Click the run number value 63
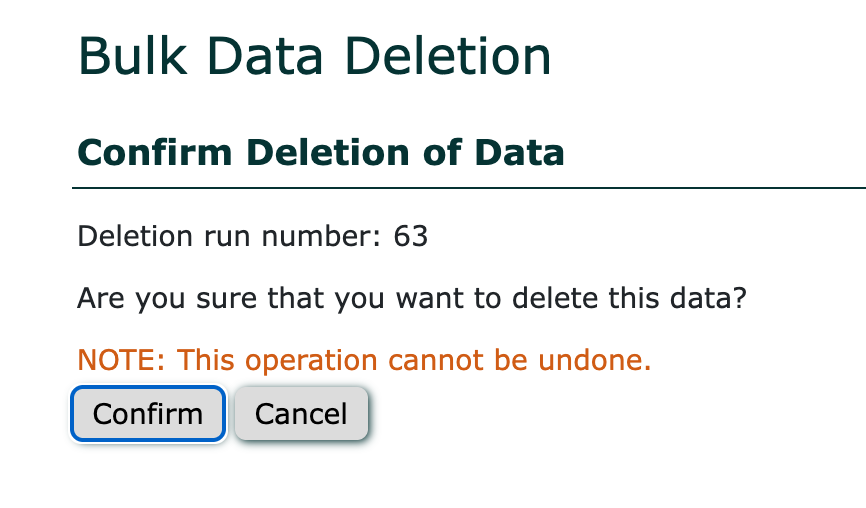Screen dimensions: 866x508 tap(410, 236)
